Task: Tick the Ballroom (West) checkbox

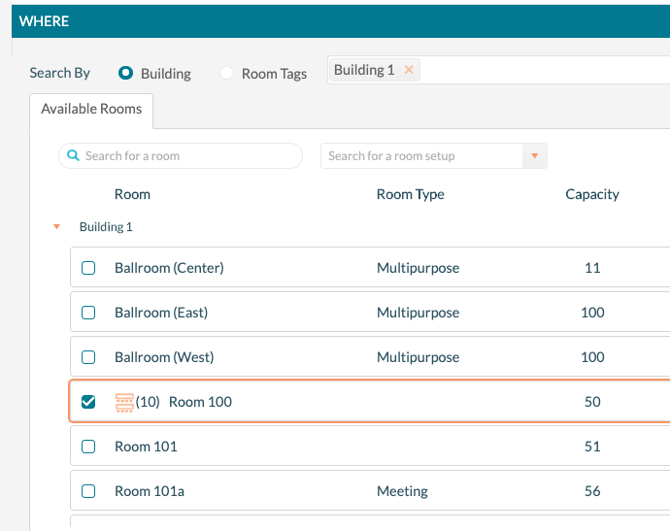Action: click(x=88, y=357)
